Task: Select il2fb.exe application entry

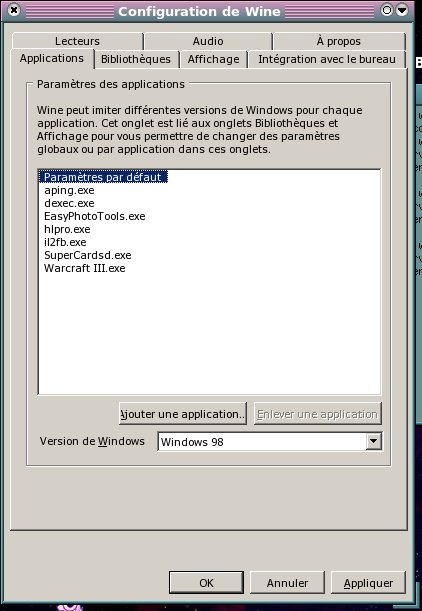Action: [65, 242]
